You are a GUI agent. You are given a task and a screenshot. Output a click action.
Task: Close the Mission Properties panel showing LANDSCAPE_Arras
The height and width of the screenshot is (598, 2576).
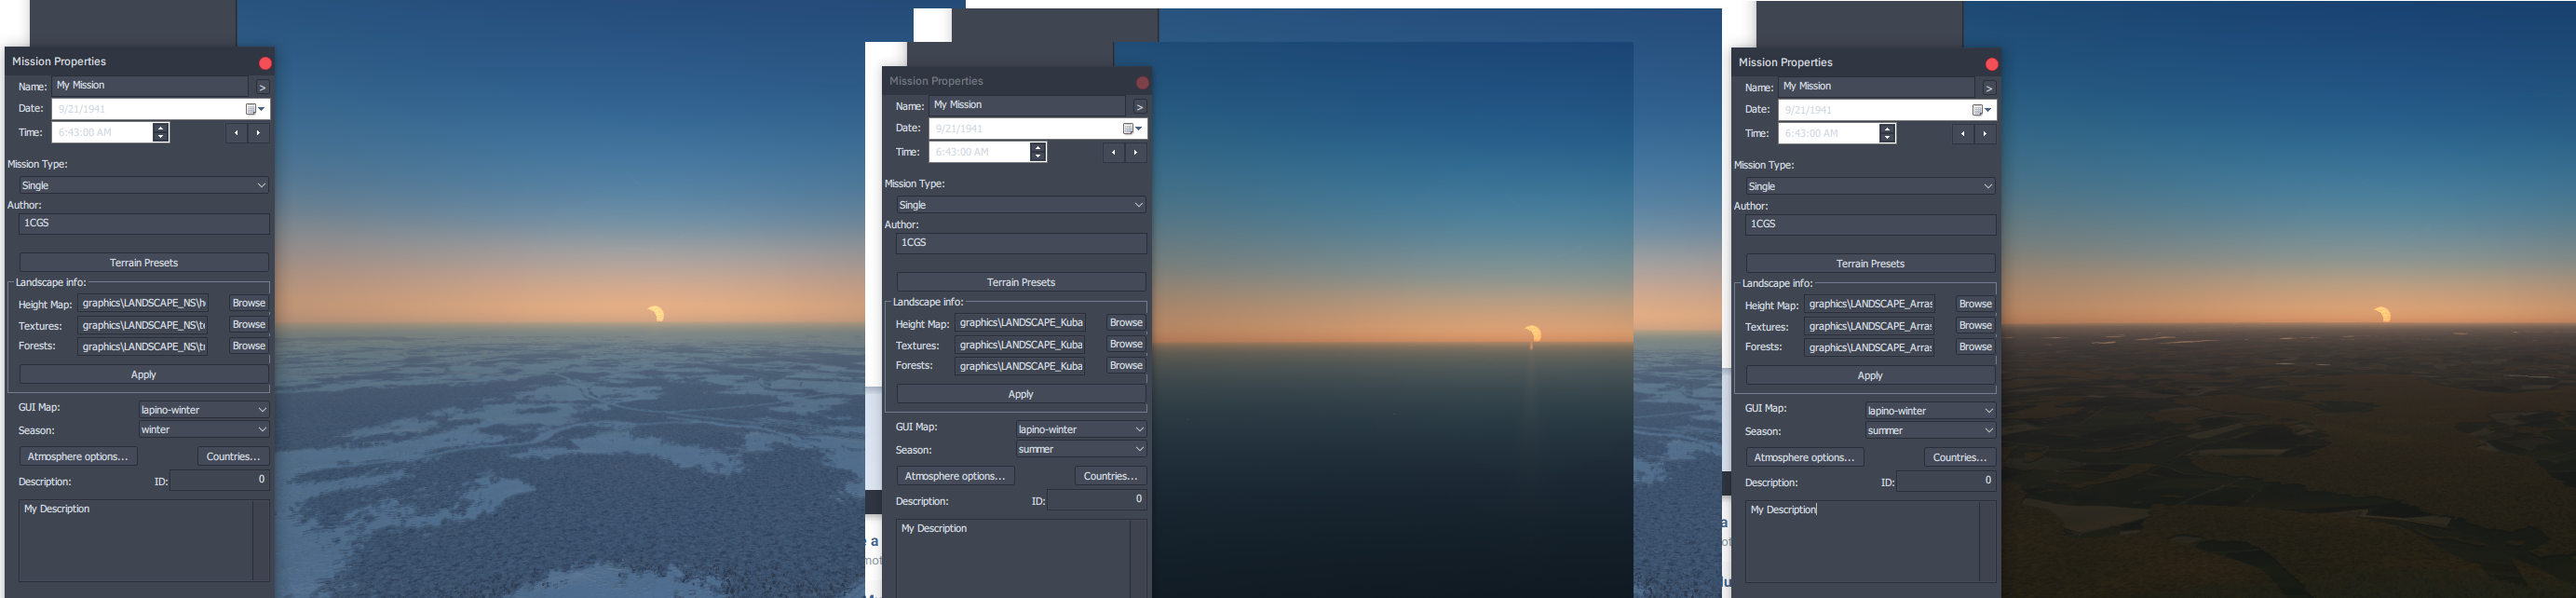pyautogui.click(x=1991, y=64)
